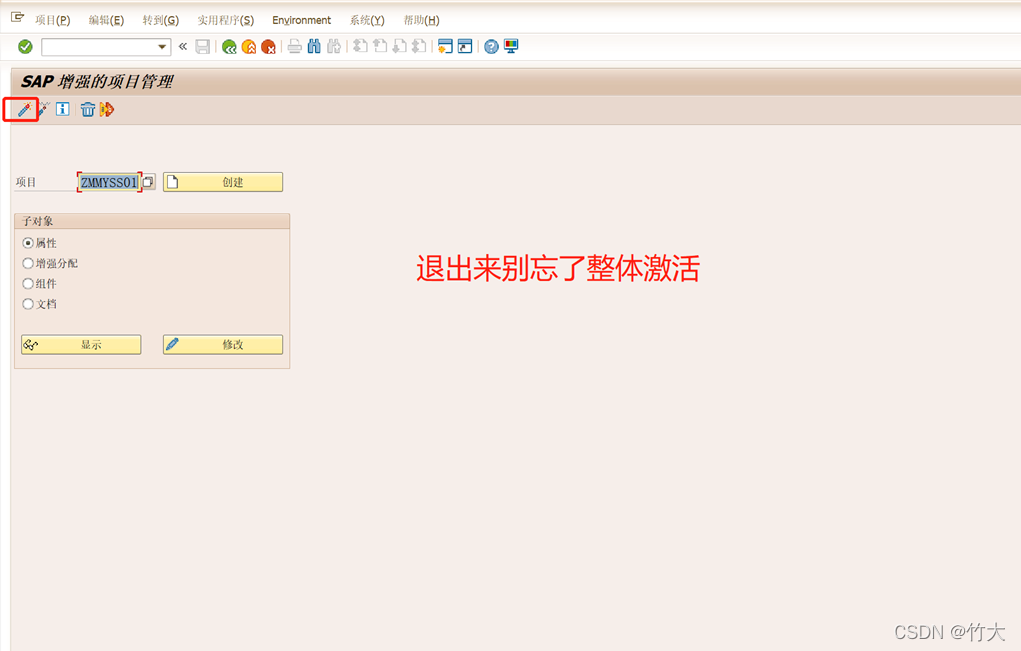Click the red Cancel icon
This screenshot has width=1021, height=651.
268,47
